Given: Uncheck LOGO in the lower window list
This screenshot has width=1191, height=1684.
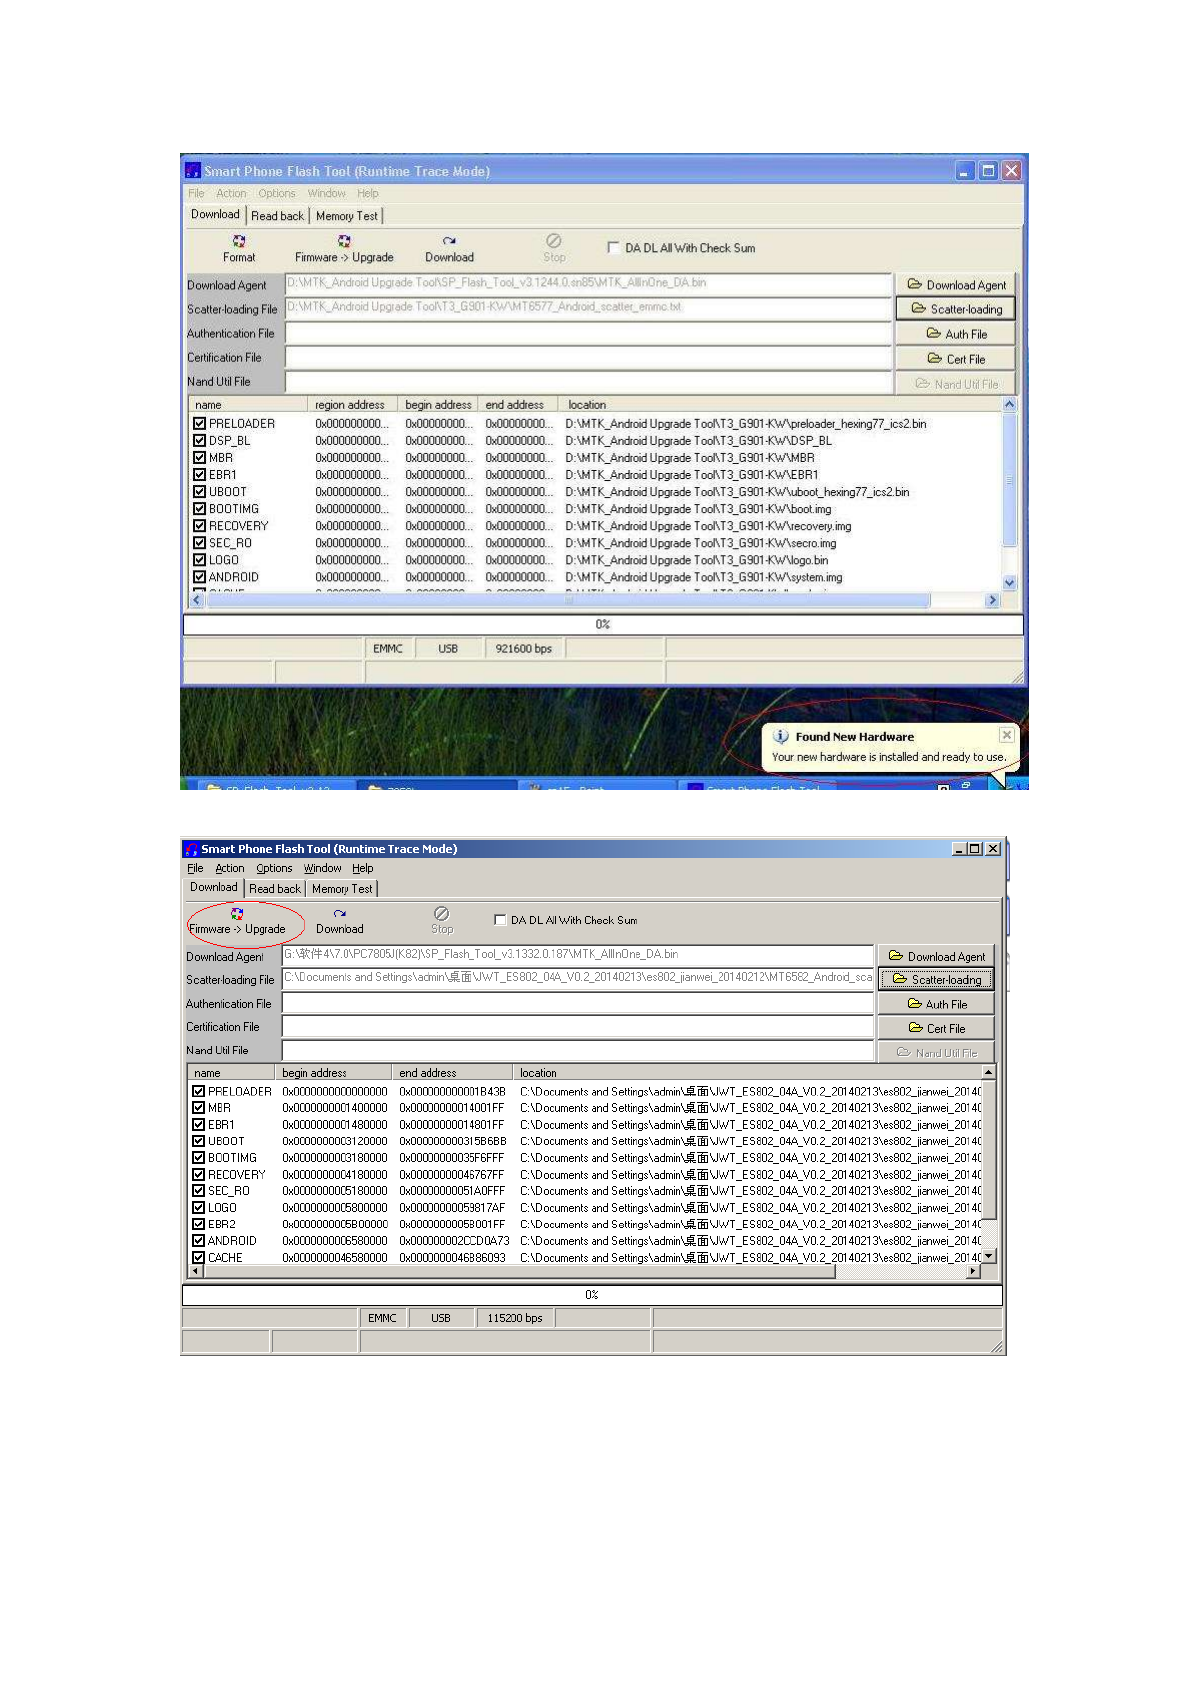Looking at the screenshot, I should tap(198, 1208).
